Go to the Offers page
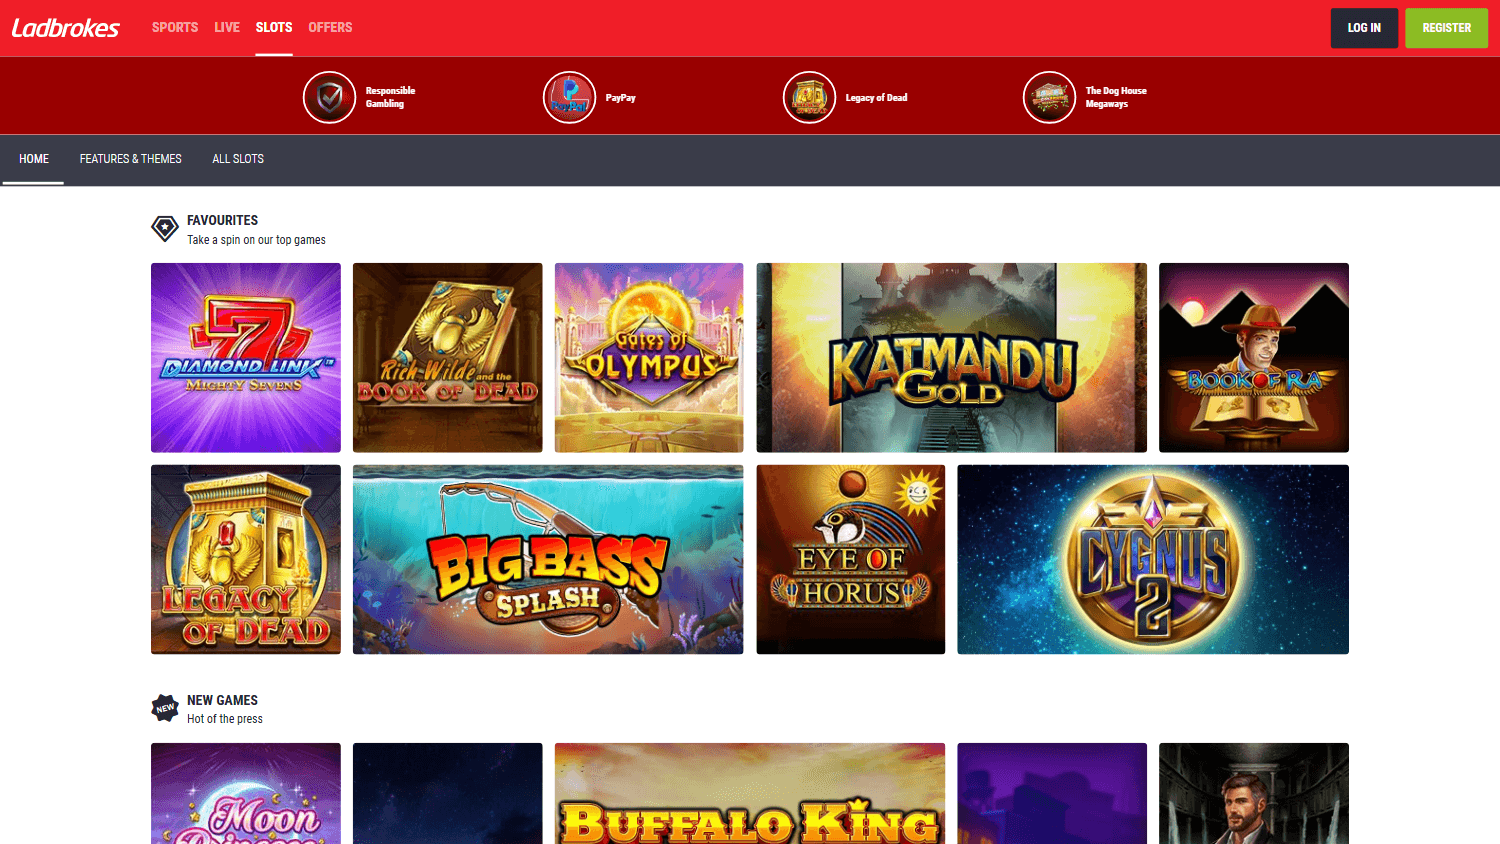 click(x=330, y=27)
